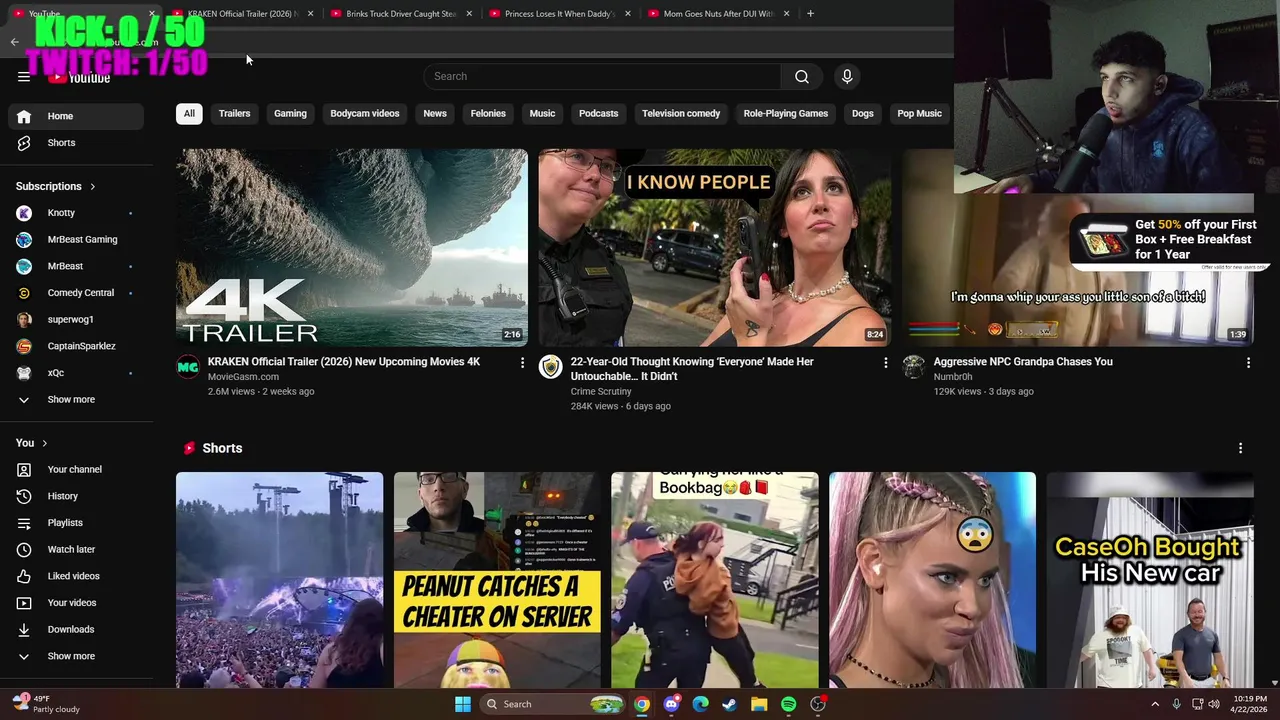
Task: Expand Subscriptions section chevron
Action: [x=93, y=187]
